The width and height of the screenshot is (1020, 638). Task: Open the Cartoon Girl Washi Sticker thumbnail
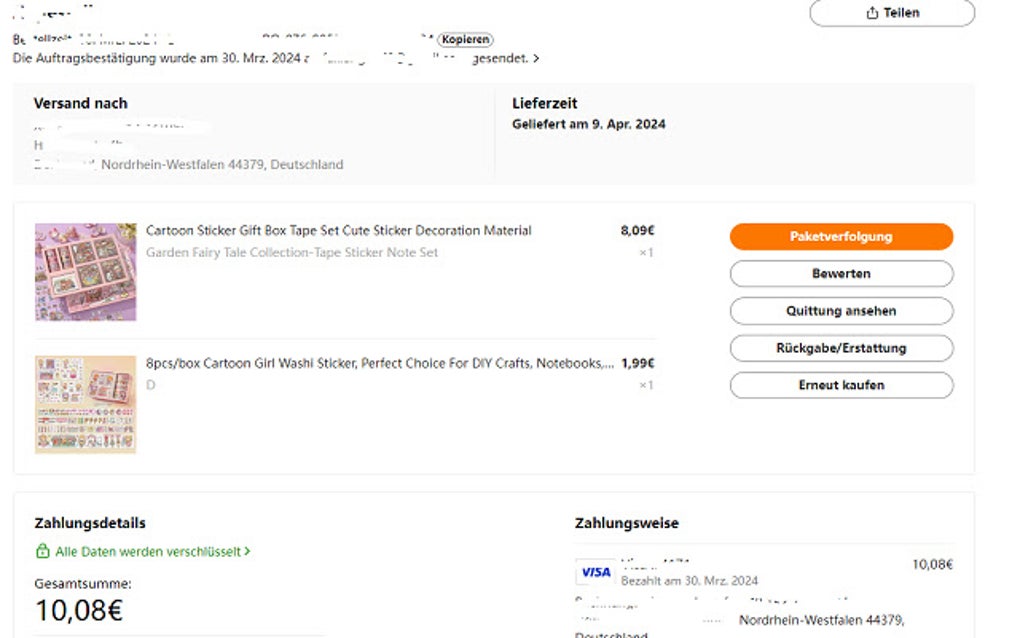(86, 404)
